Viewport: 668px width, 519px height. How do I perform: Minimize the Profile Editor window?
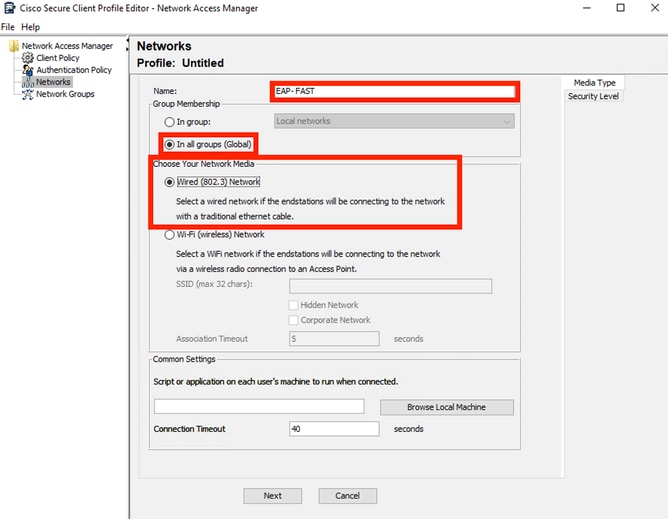click(587, 8)
